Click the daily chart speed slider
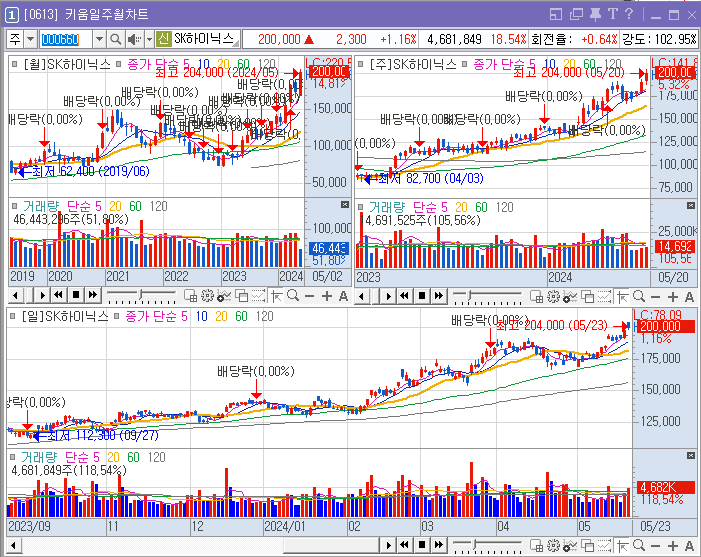Image resolution: width=701 pixels, height=557 pixels. pos(487,545)
